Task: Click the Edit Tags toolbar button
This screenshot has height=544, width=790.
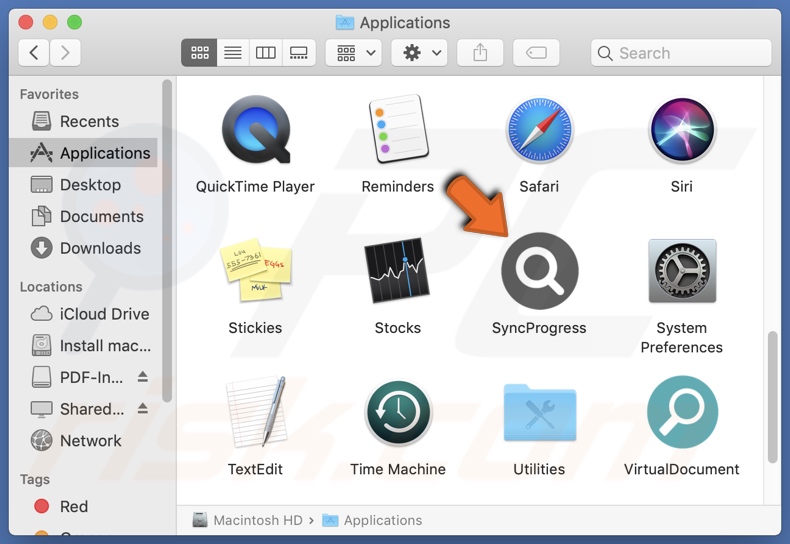Action: [536, 52]
